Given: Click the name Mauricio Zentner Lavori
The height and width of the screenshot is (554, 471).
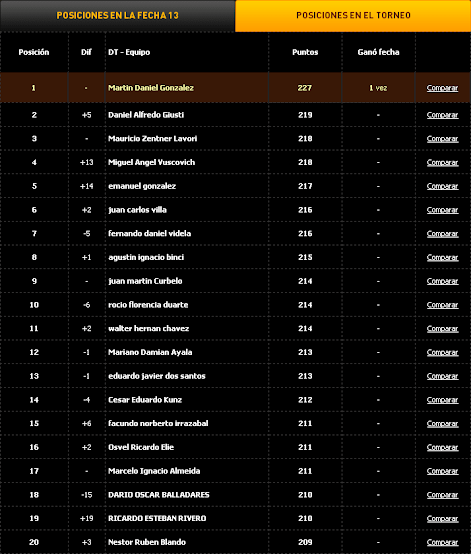Looking at the screenshot, I should [153, 139].
